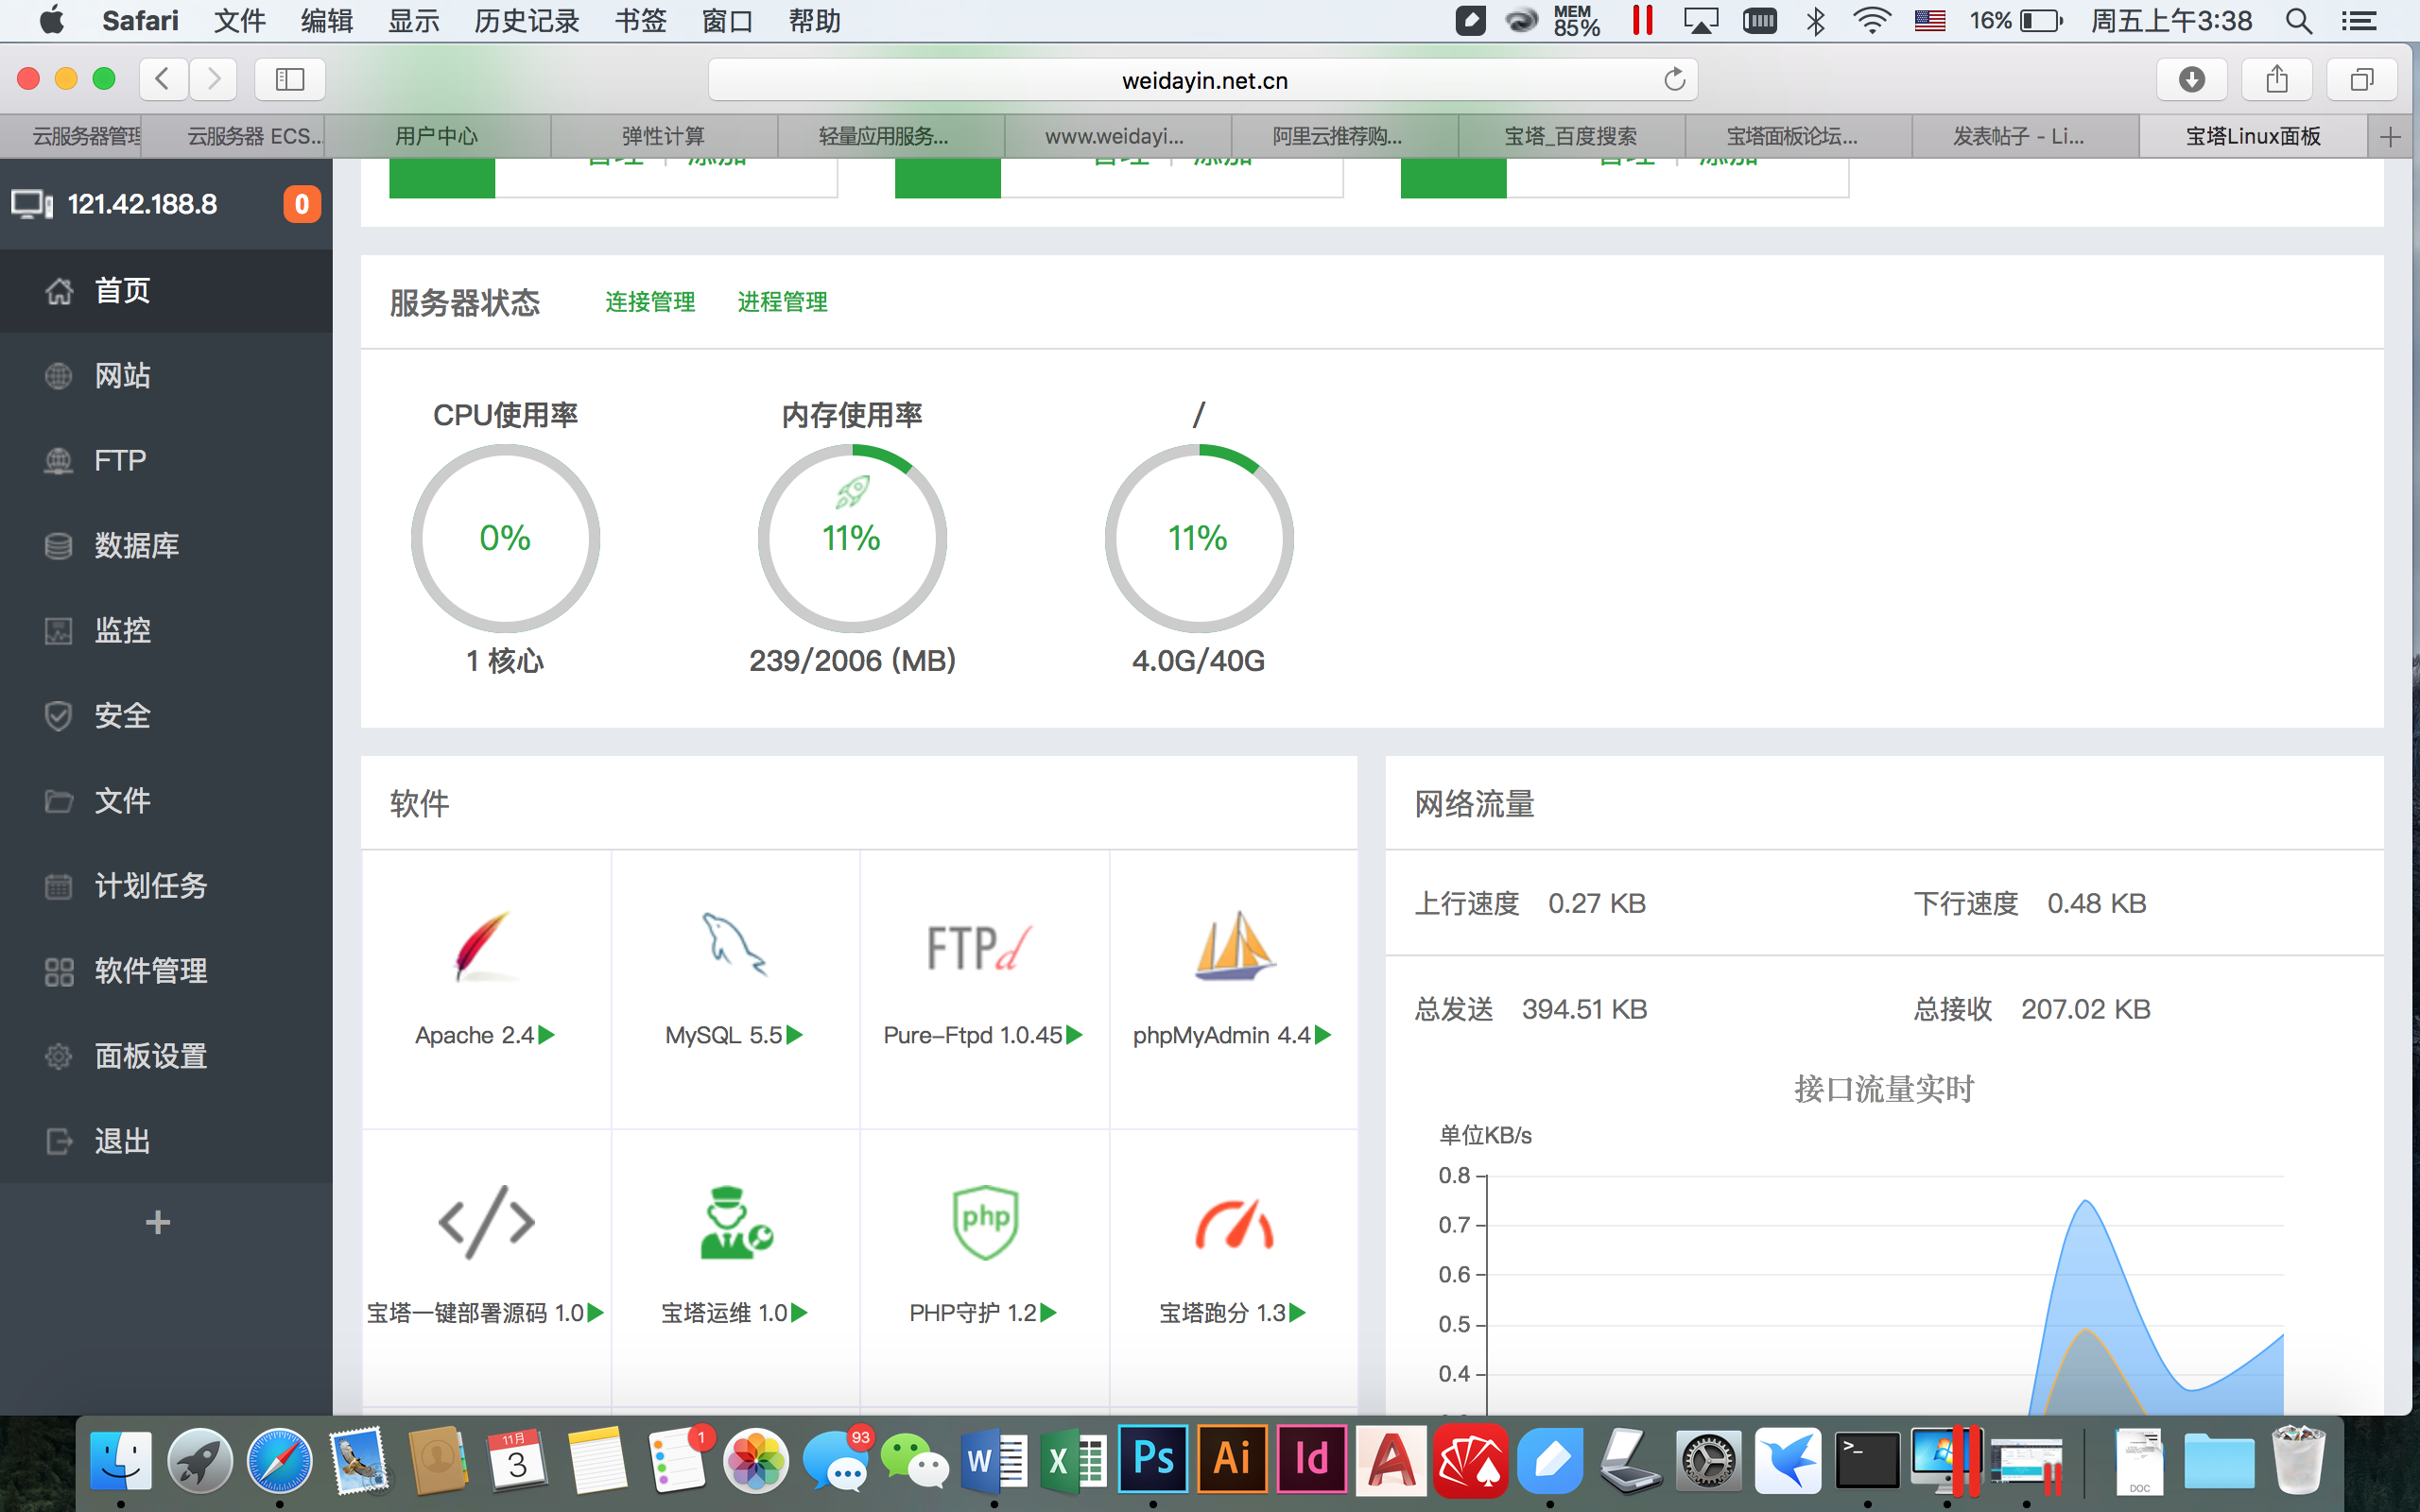Open Safari 书签 menu
2420x1512 pixels.
coord(640,21)
